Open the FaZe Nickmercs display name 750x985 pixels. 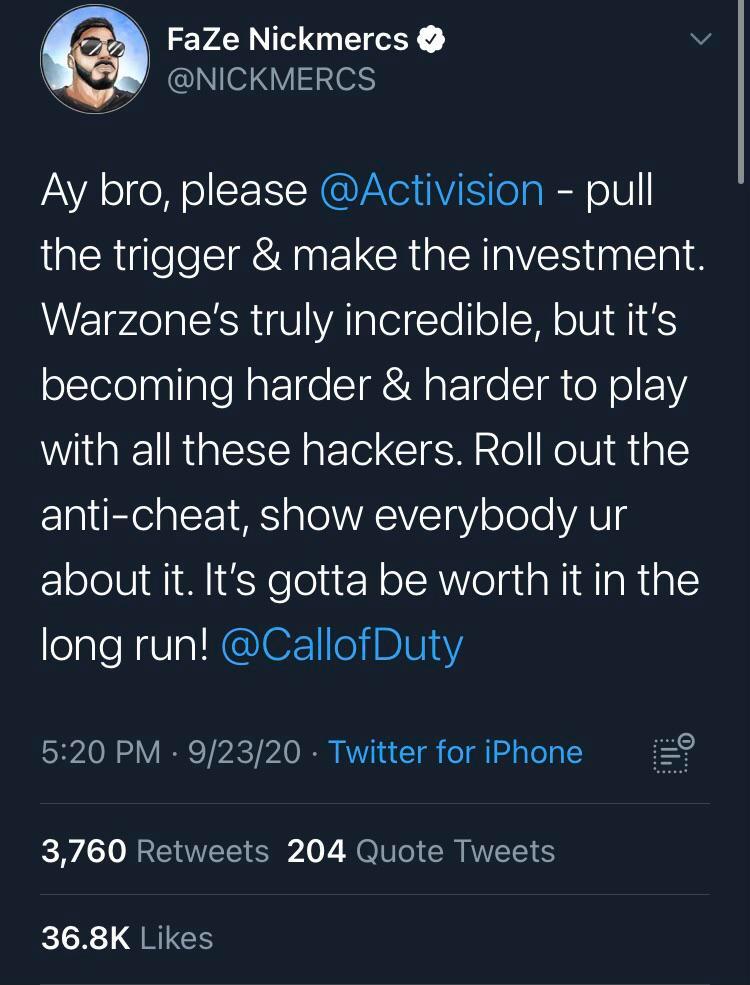288,40
